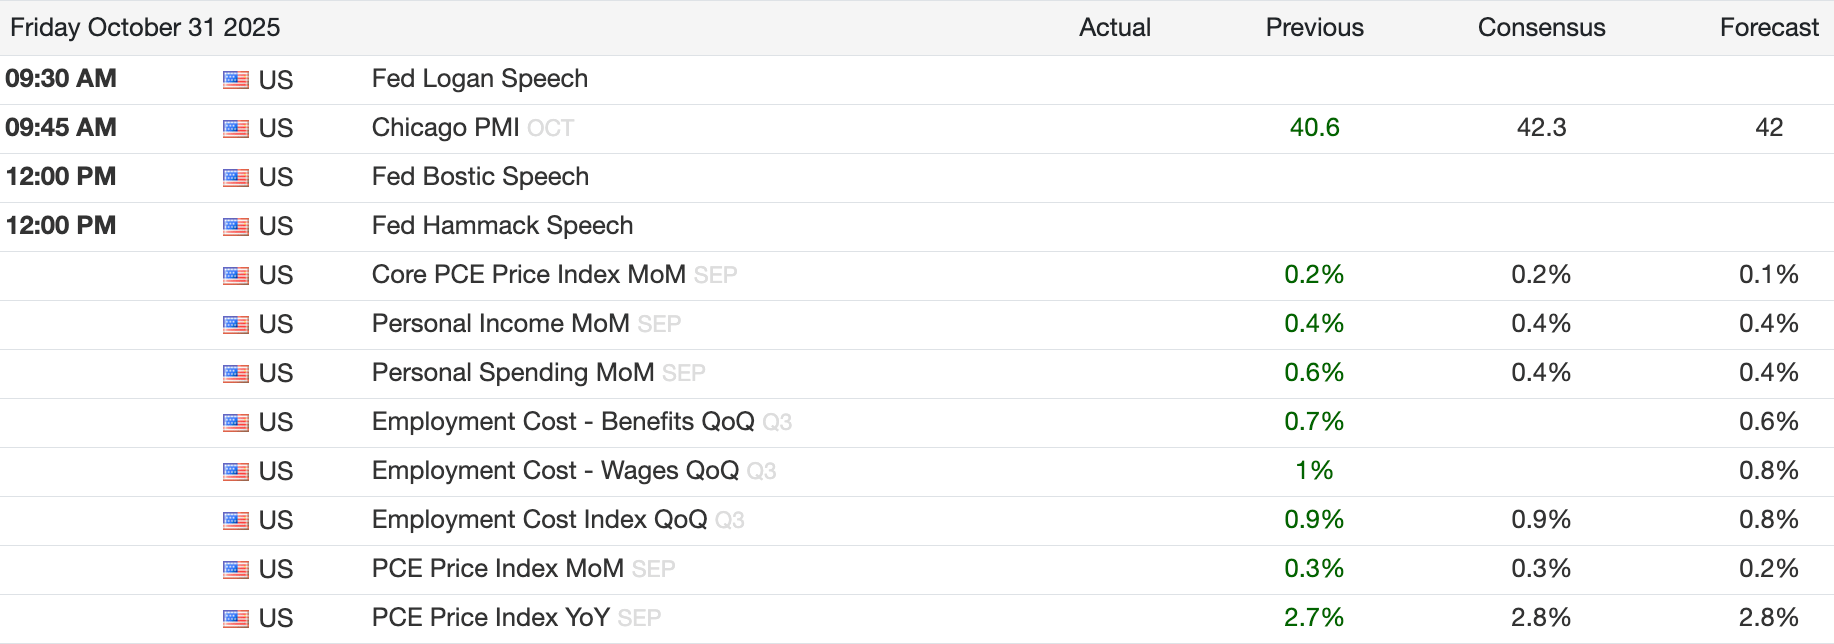Click the Friday October 31 2025 date header
The width and height of the screenshot is (1834, 644).
click(145, 28)
